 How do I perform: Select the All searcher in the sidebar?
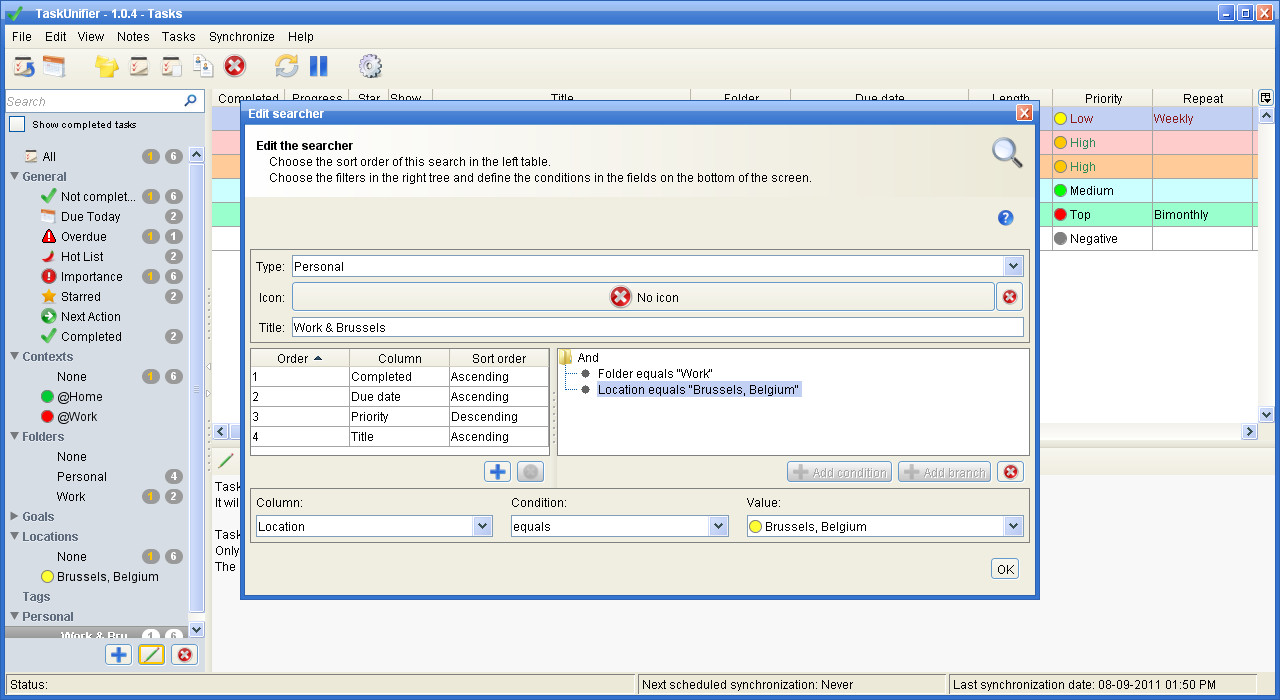[x=49, y=157]
